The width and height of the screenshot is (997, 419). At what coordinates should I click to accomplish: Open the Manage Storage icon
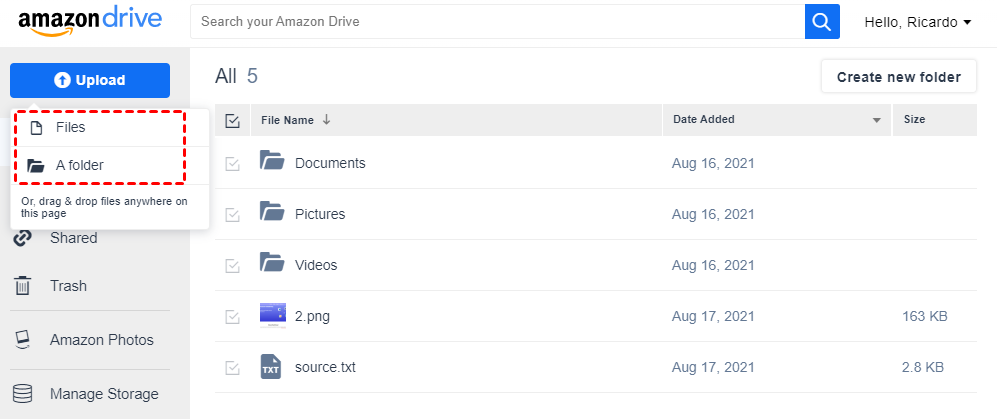[x=22, y=394]
